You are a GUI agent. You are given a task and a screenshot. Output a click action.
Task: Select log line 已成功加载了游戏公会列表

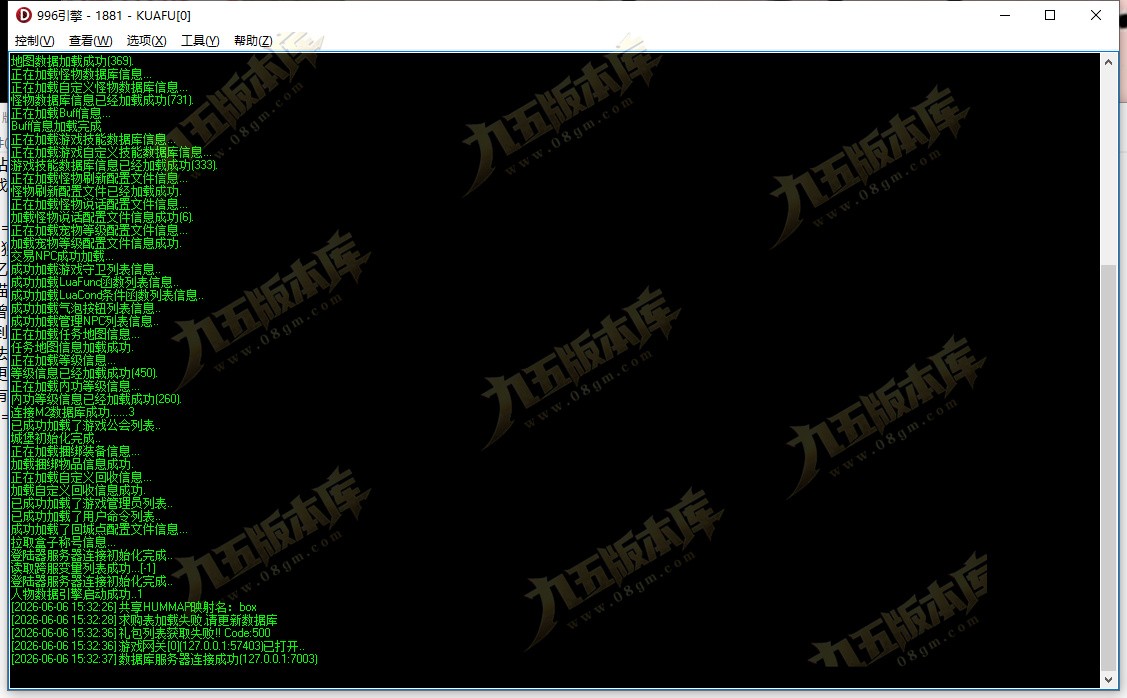pos(86,425)
